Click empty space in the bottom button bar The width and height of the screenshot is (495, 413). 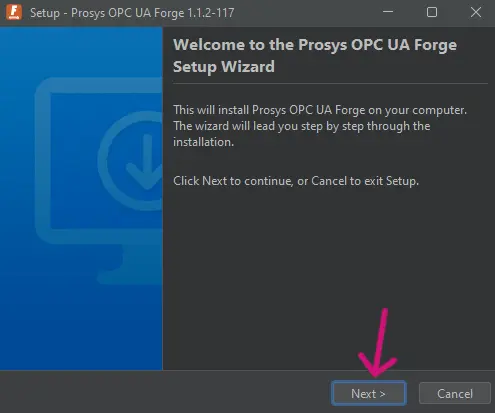(x=163, y=392)
